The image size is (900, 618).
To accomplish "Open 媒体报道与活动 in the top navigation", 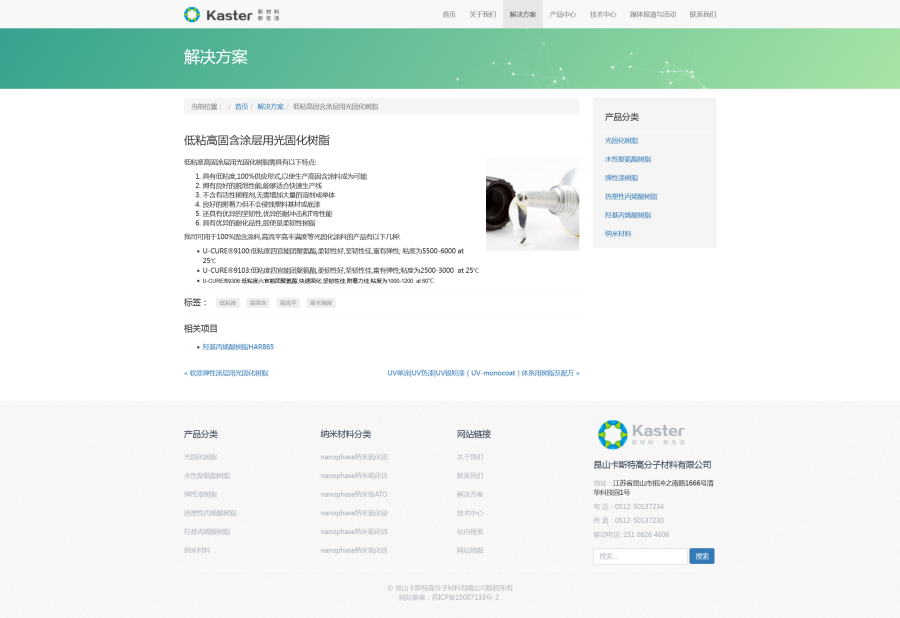I will pyautogui.click(x=652, y=15).
